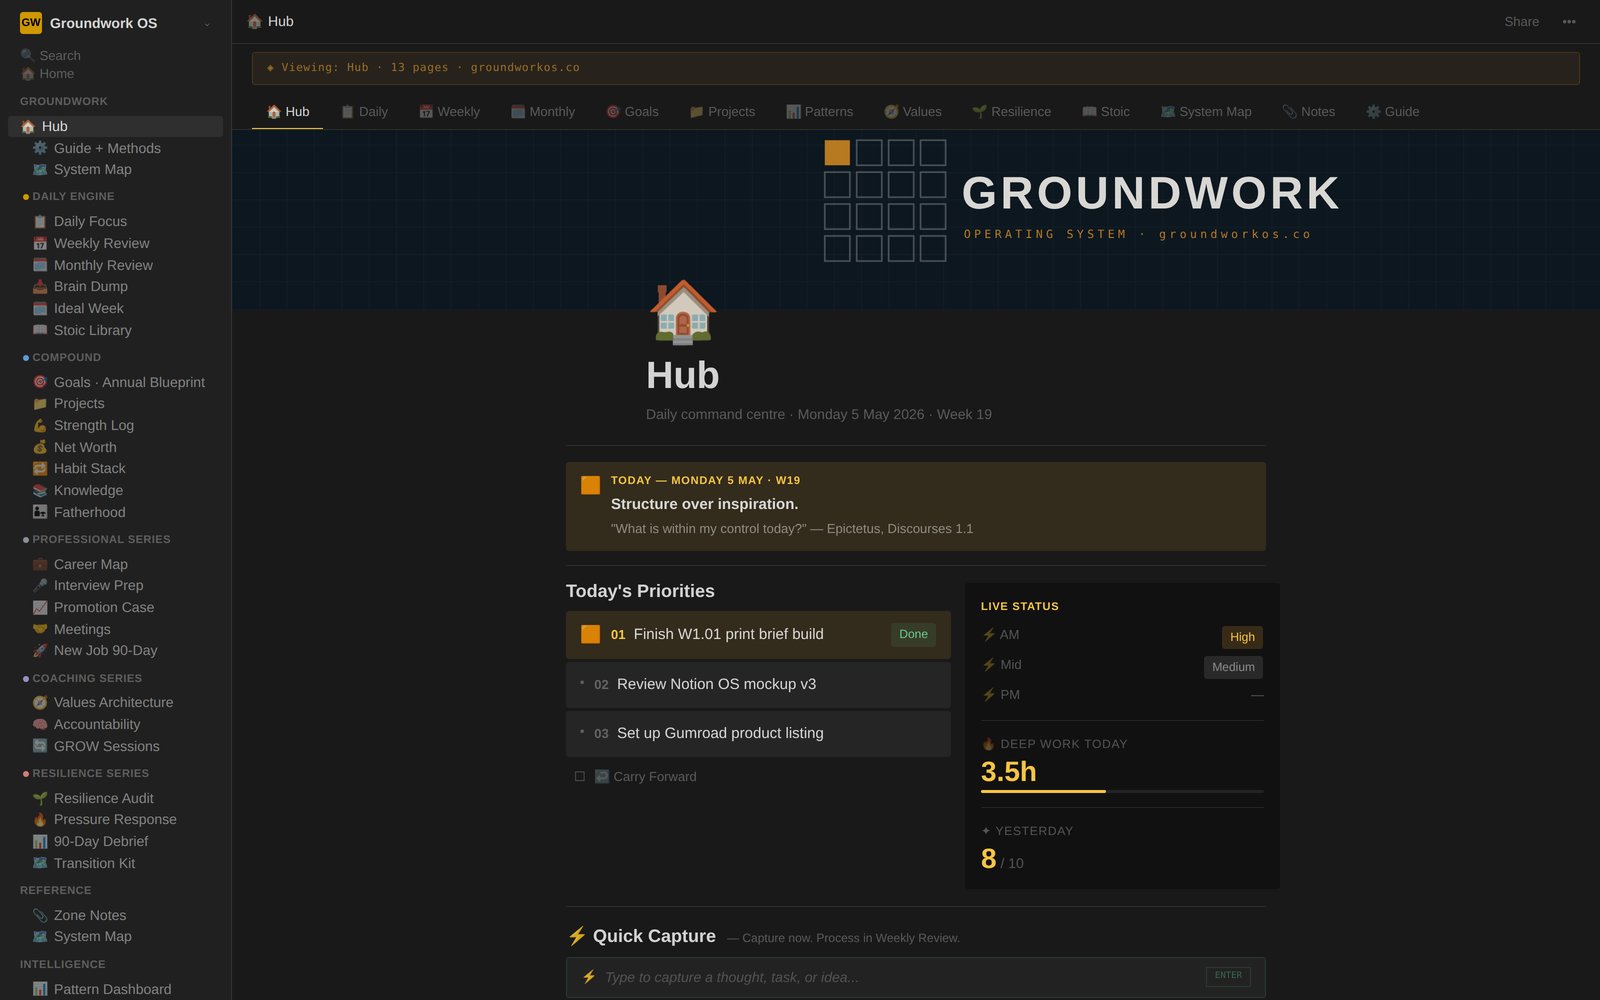1600x1000 pixels.
Task: Click the book icon beside Stoic Library
Action: coord(40,330)
